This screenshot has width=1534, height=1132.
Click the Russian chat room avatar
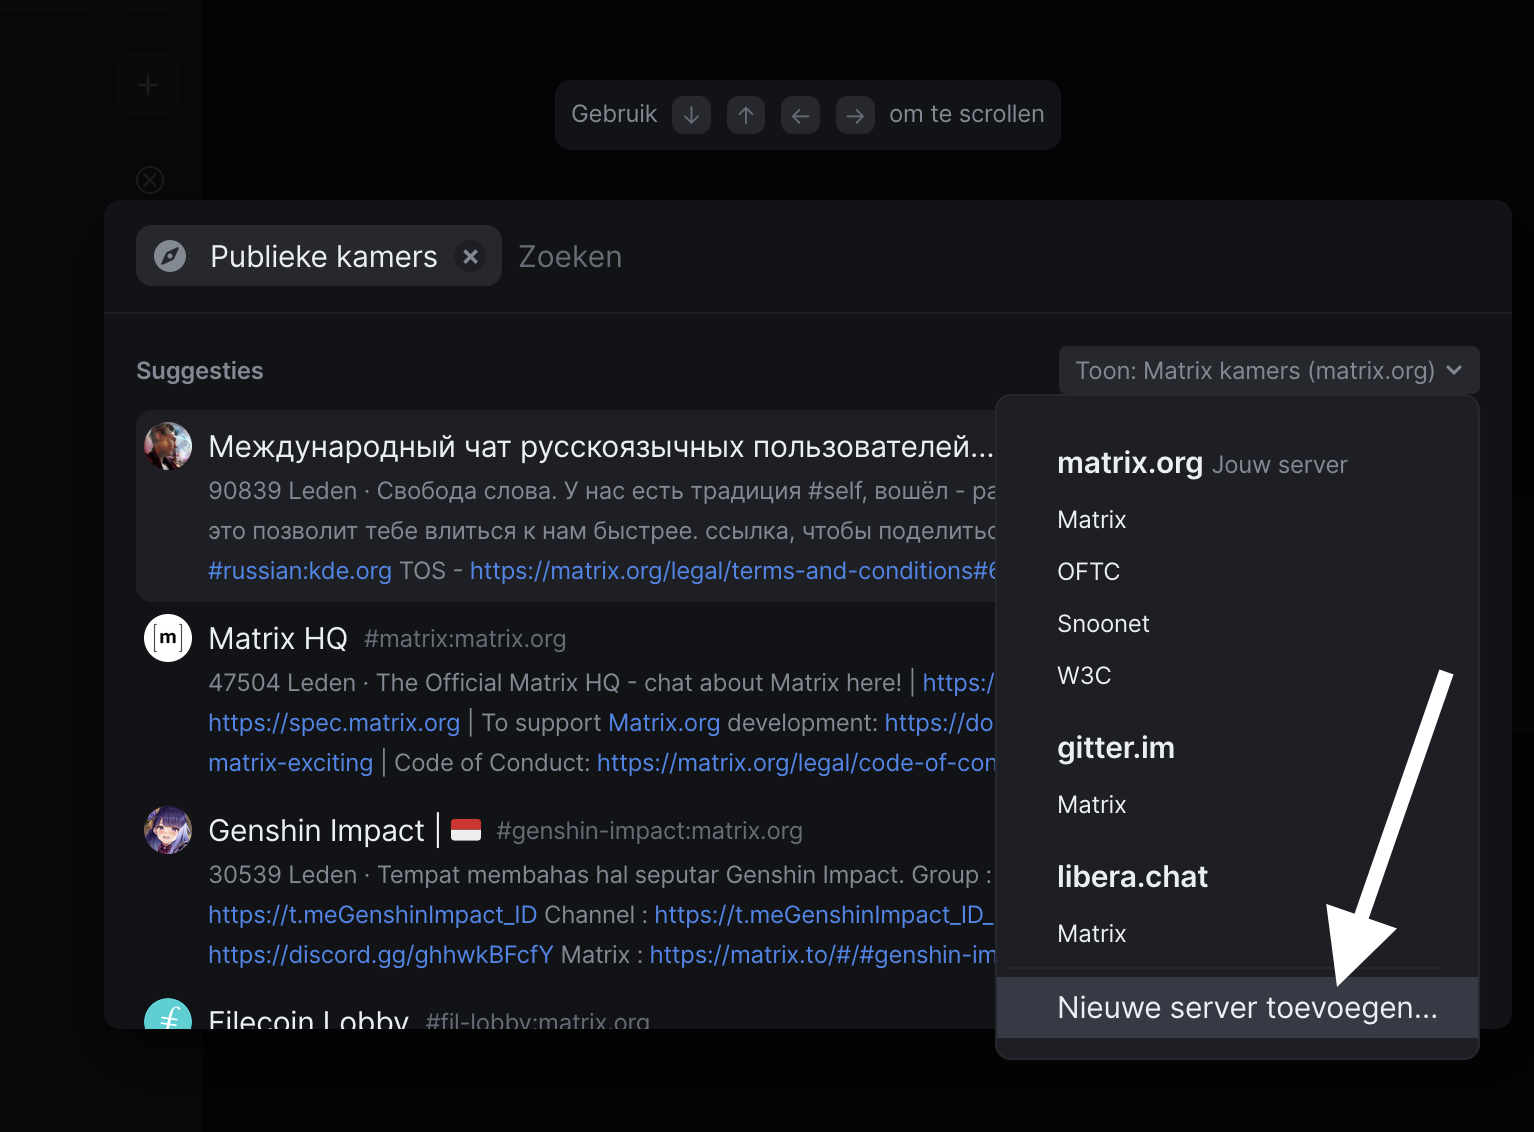click(168, 446)
